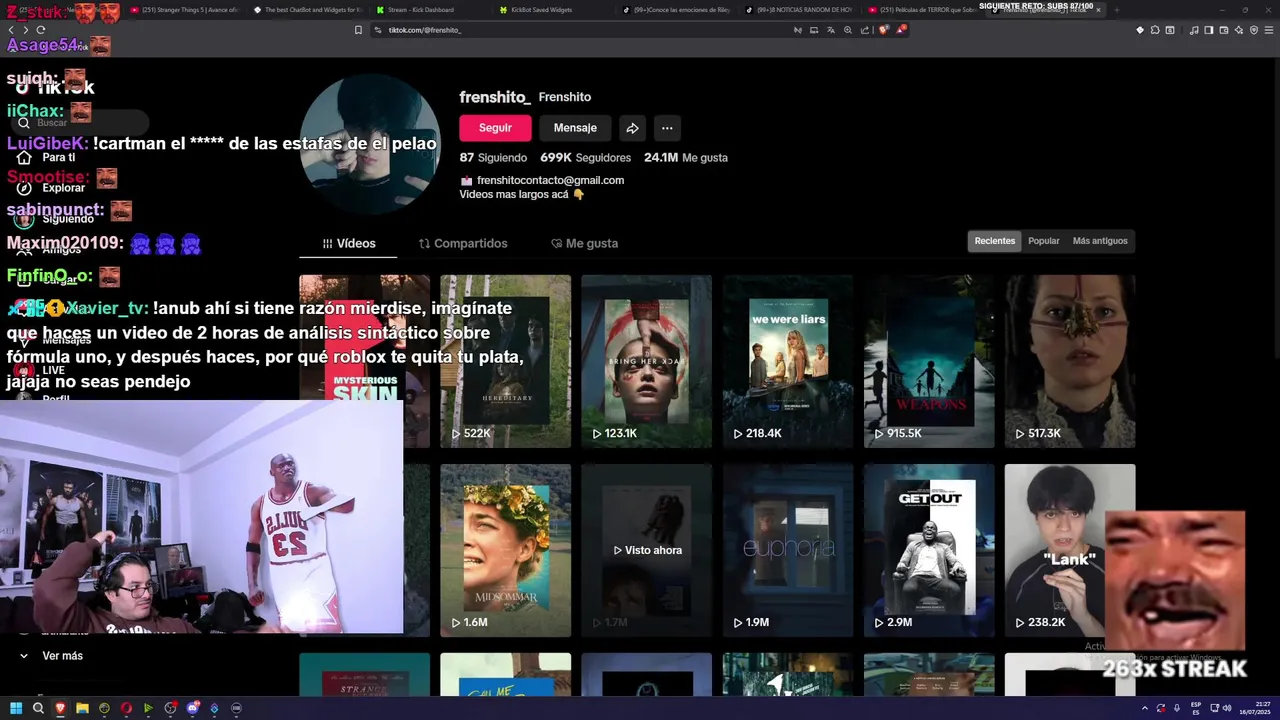Screen dimensions: 1280x720
Task: Click the zoom magnifier icon in address bar
Action: tap(848, 30)
